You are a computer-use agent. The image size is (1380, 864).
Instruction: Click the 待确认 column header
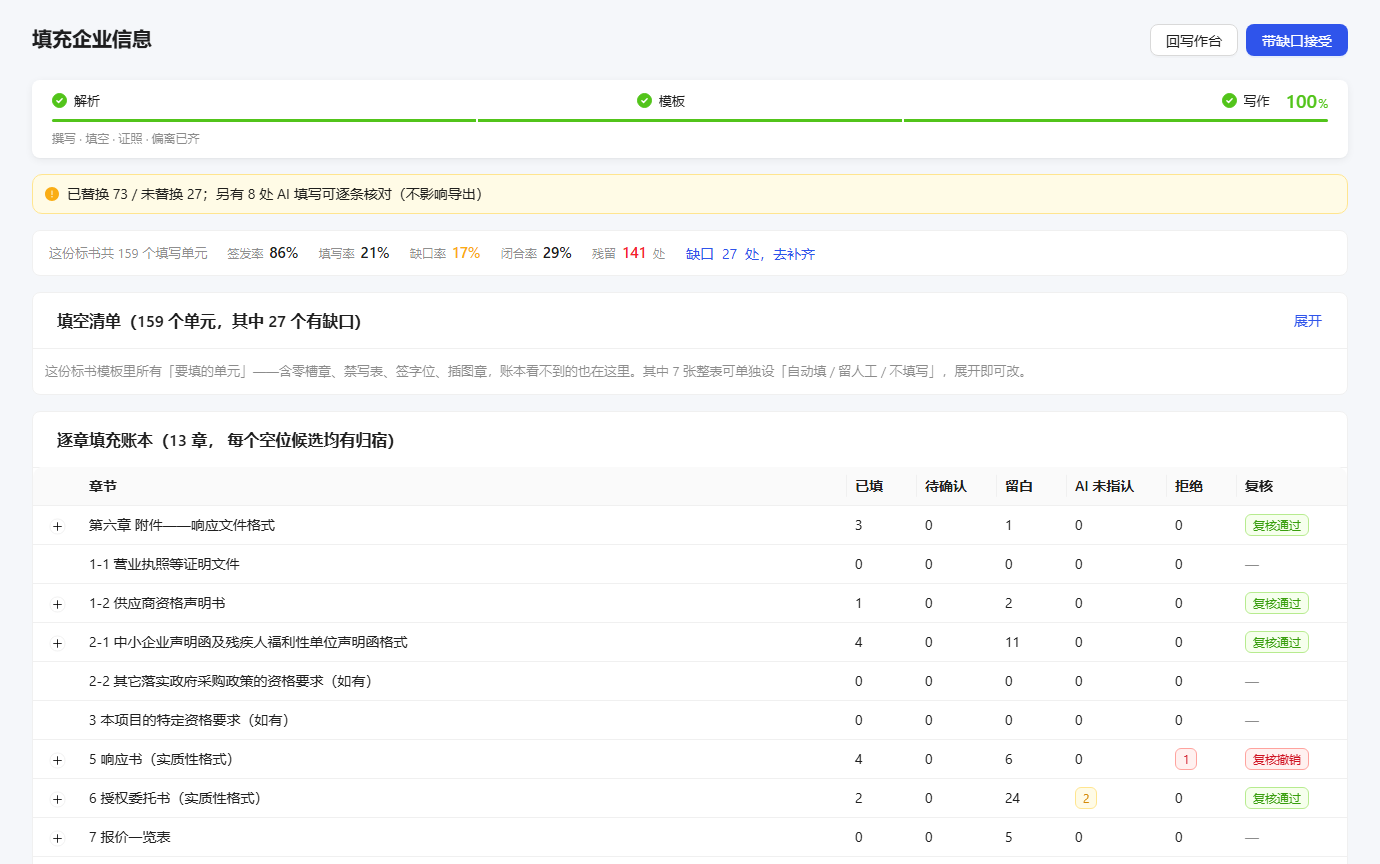[946, 486]
